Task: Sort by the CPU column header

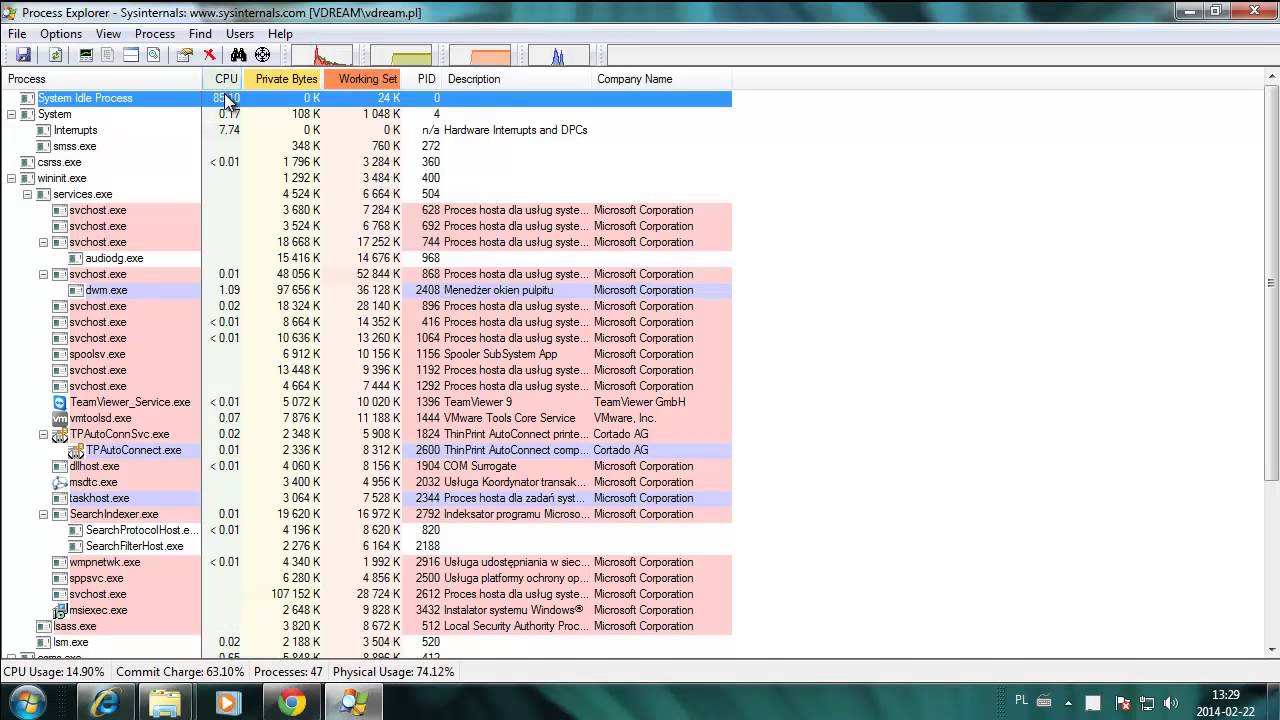Action: [x=223, y=79]
